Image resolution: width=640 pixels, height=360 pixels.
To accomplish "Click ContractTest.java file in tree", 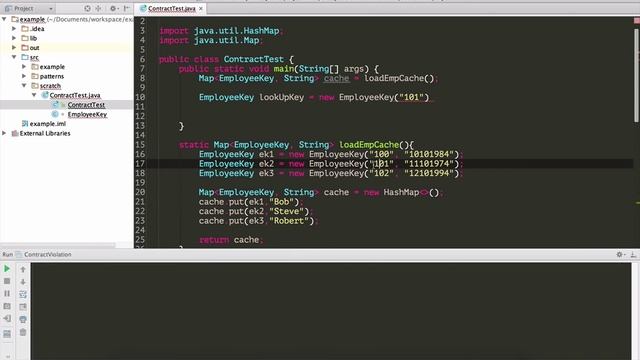I will point(75,95).
